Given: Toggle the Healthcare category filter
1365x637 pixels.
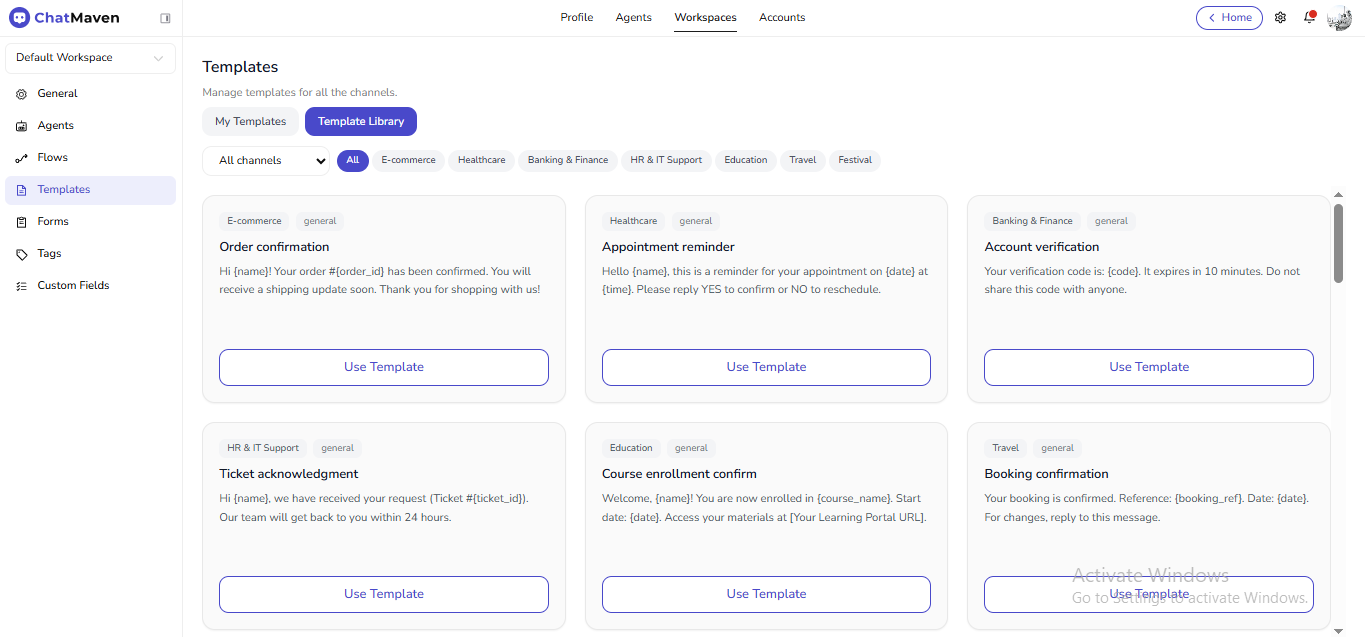Looking at the screenshot, I should pos(481,160).
